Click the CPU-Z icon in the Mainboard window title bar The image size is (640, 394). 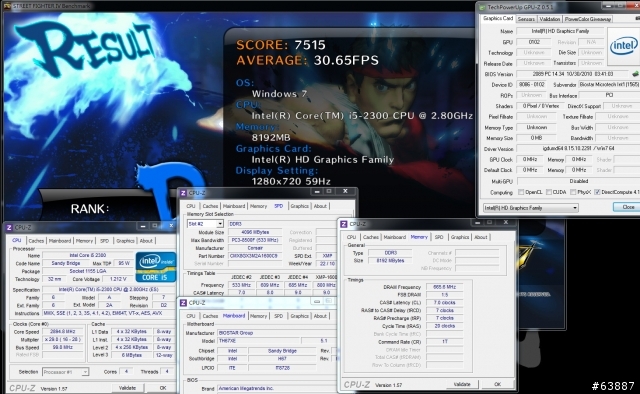pyautogui.click(x=183, y=303)
